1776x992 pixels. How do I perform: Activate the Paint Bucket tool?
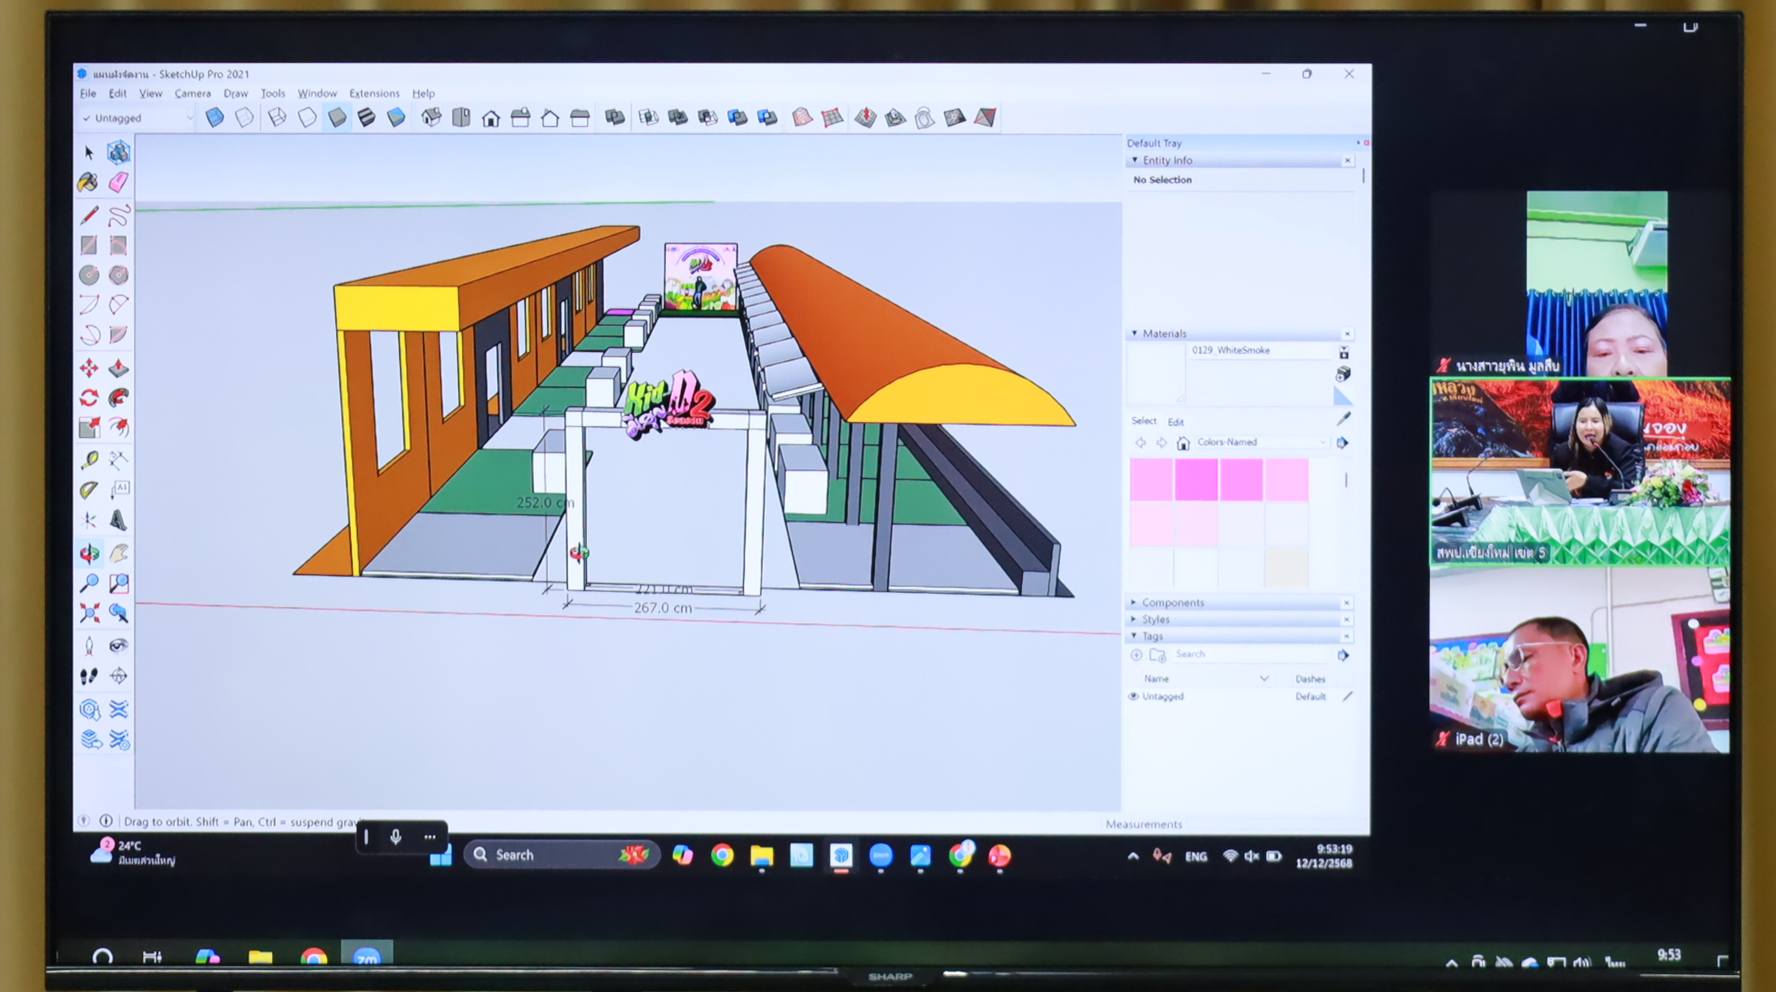(89, 182)
